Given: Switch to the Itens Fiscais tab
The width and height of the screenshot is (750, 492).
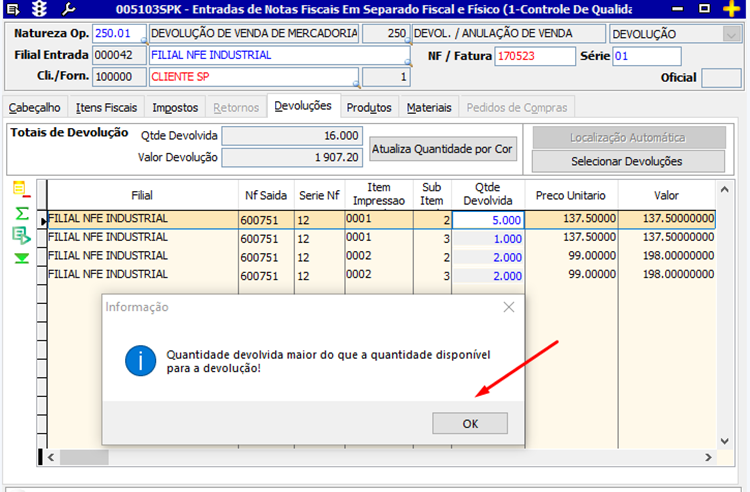Looking at the screenshot, I should tap(106, 108).
